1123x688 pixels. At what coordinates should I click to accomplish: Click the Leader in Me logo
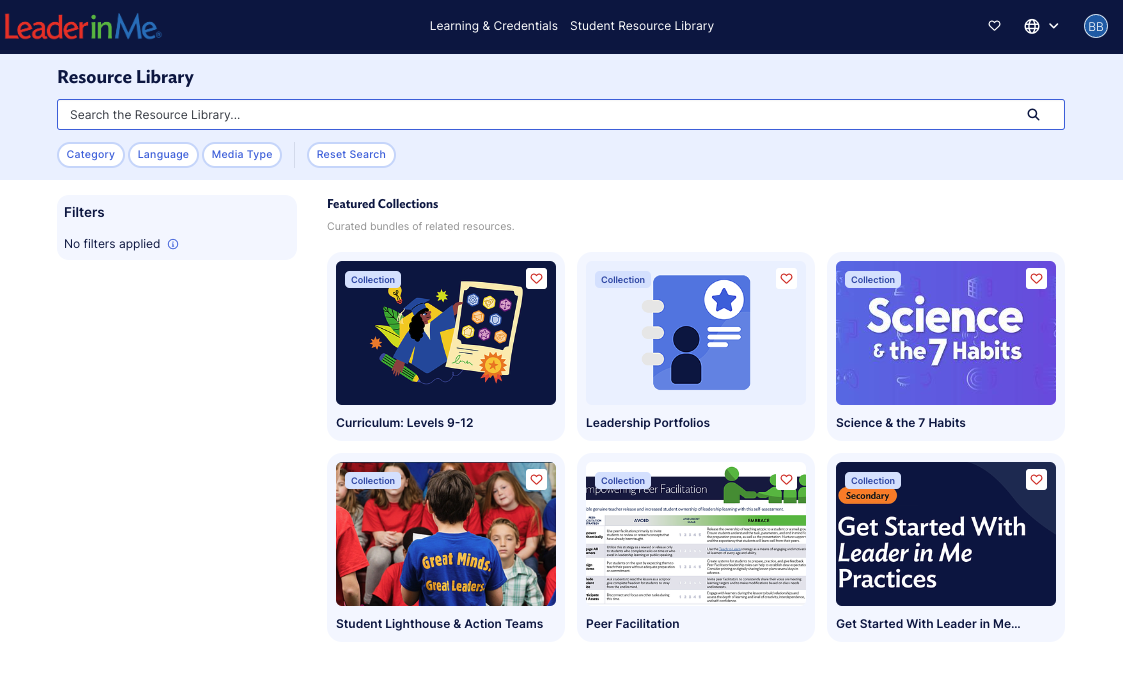82,26
